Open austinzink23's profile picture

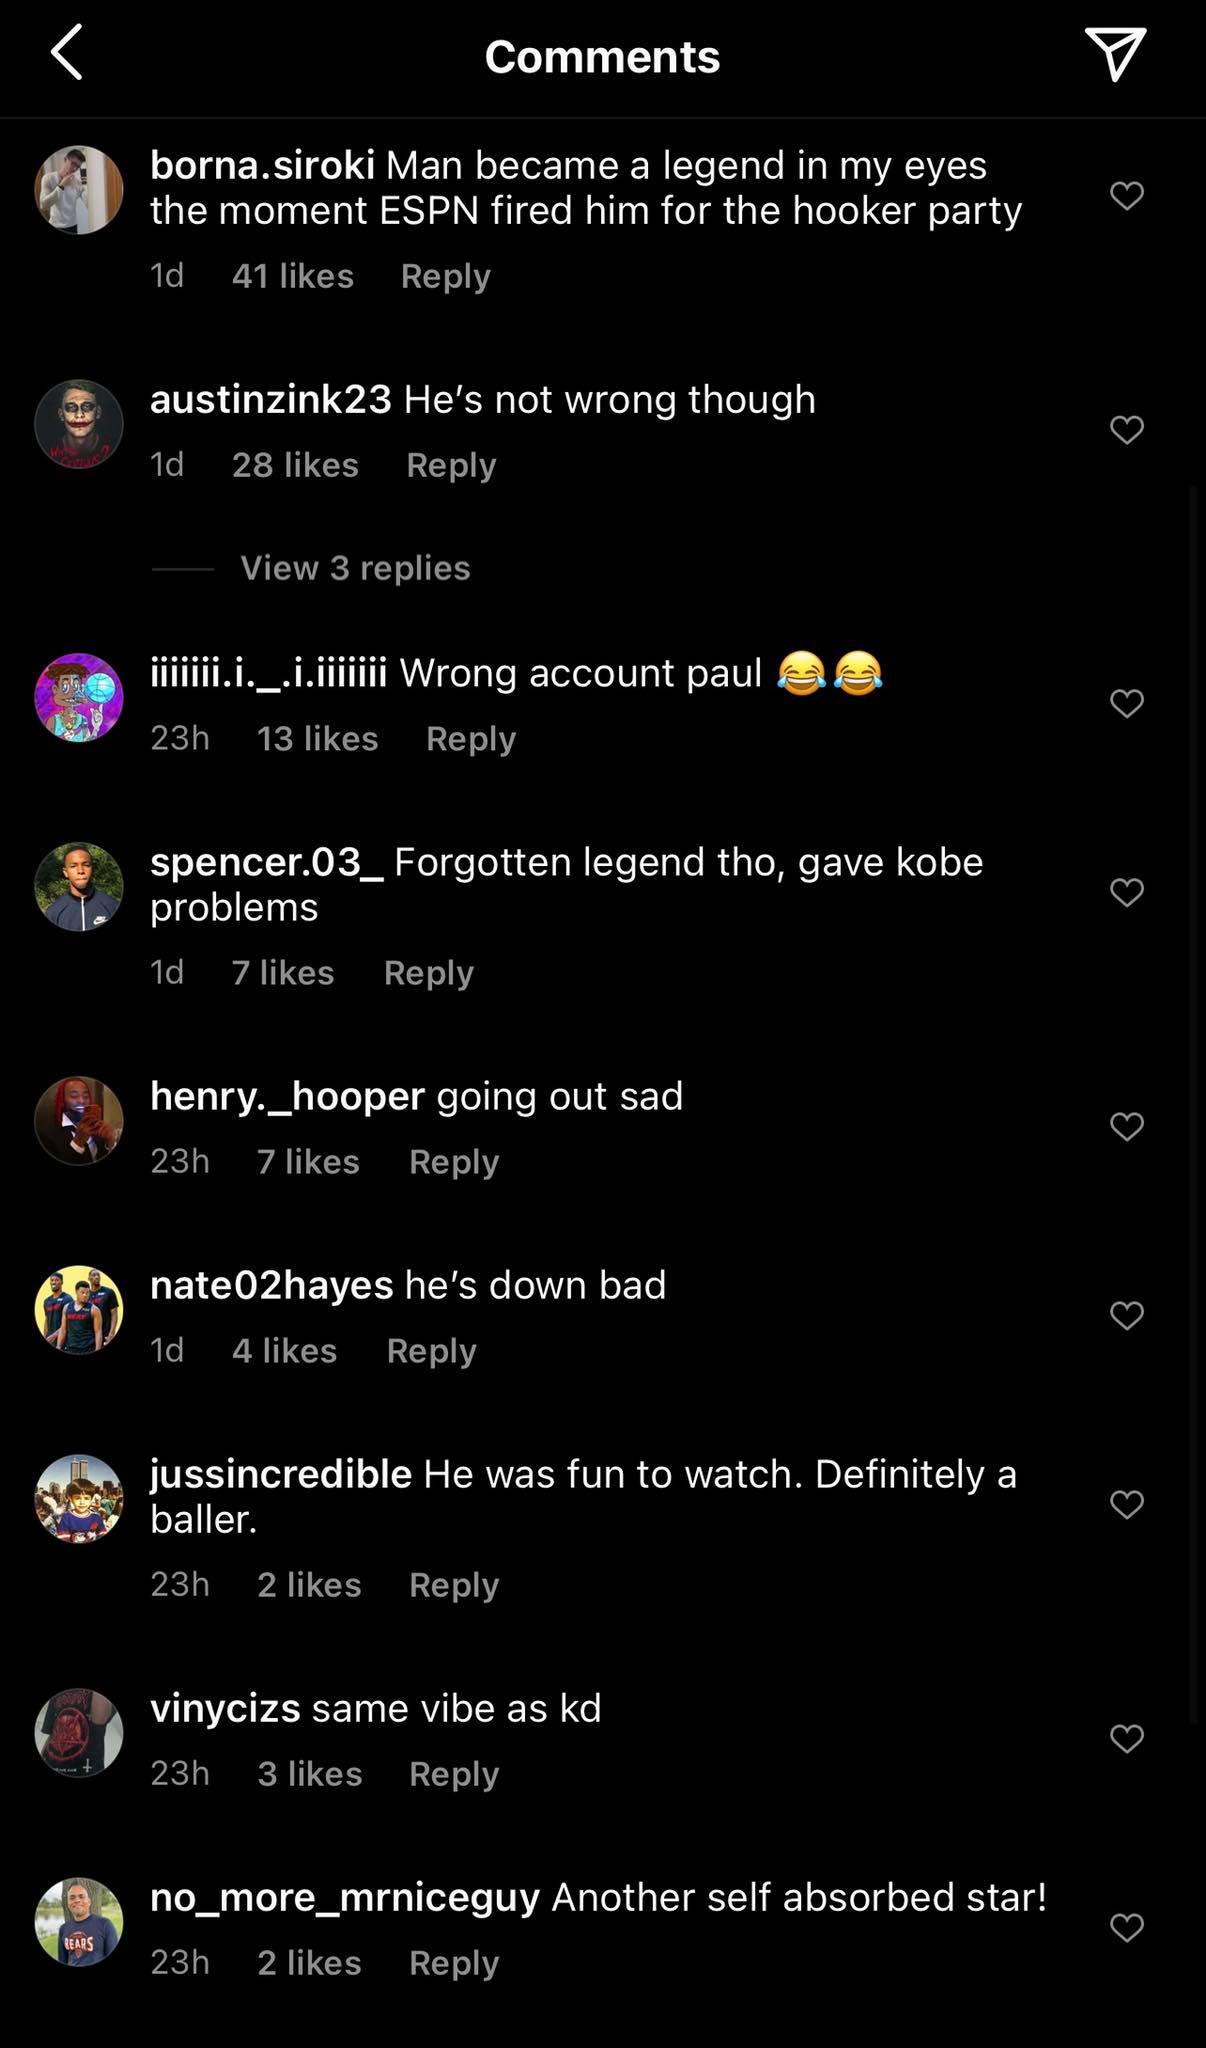point(79,424)
